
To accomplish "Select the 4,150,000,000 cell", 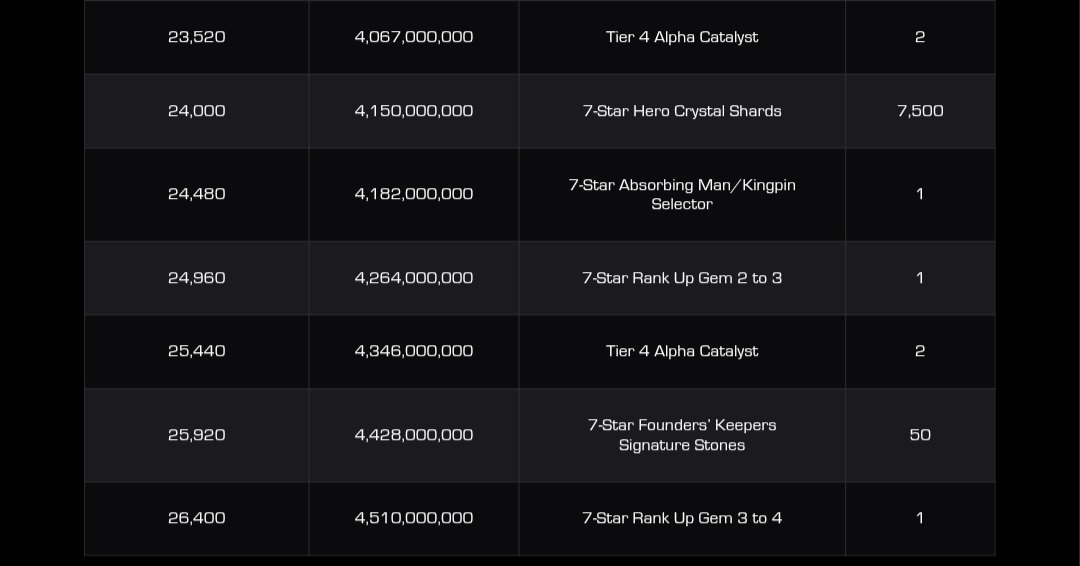I will coord(413,111).
